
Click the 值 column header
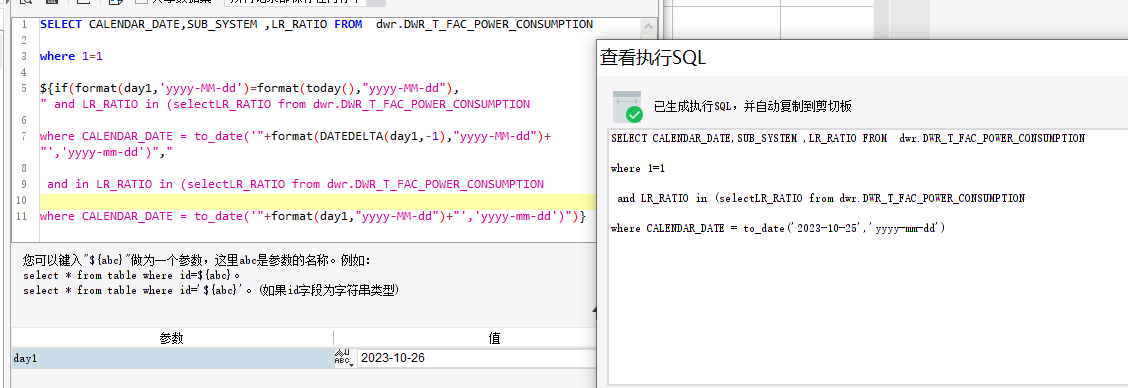click(x=494, y=338)
